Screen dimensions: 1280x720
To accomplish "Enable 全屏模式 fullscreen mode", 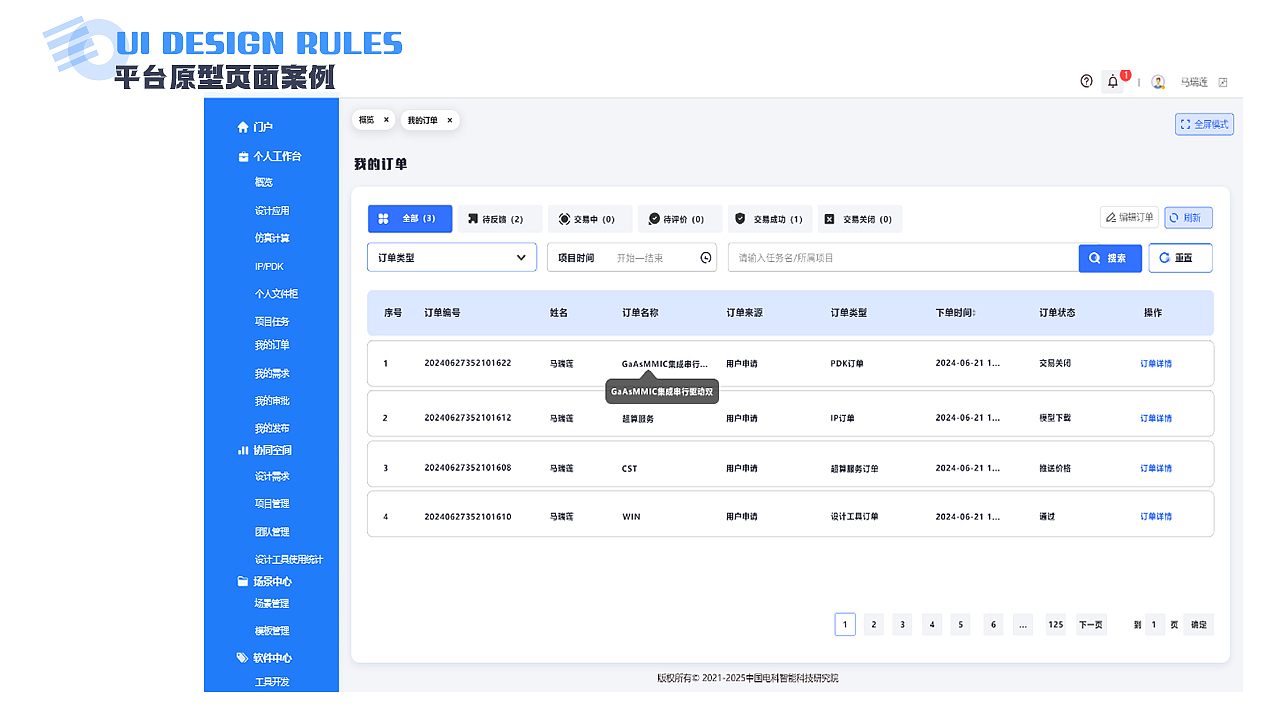I will click(1205, 125).
